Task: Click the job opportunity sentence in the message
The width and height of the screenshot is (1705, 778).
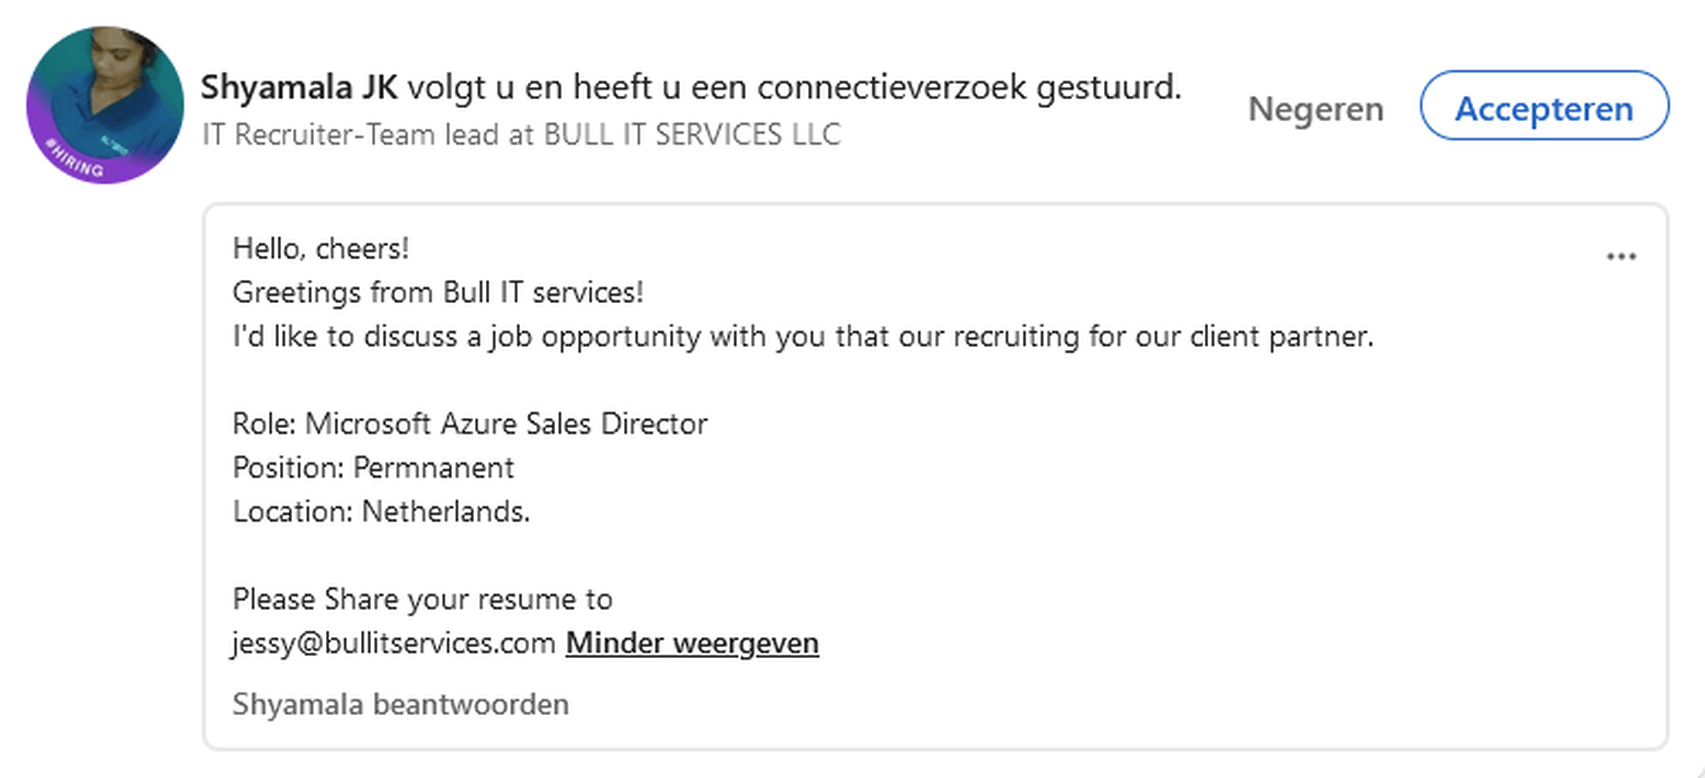Action: tap(803, 337)
